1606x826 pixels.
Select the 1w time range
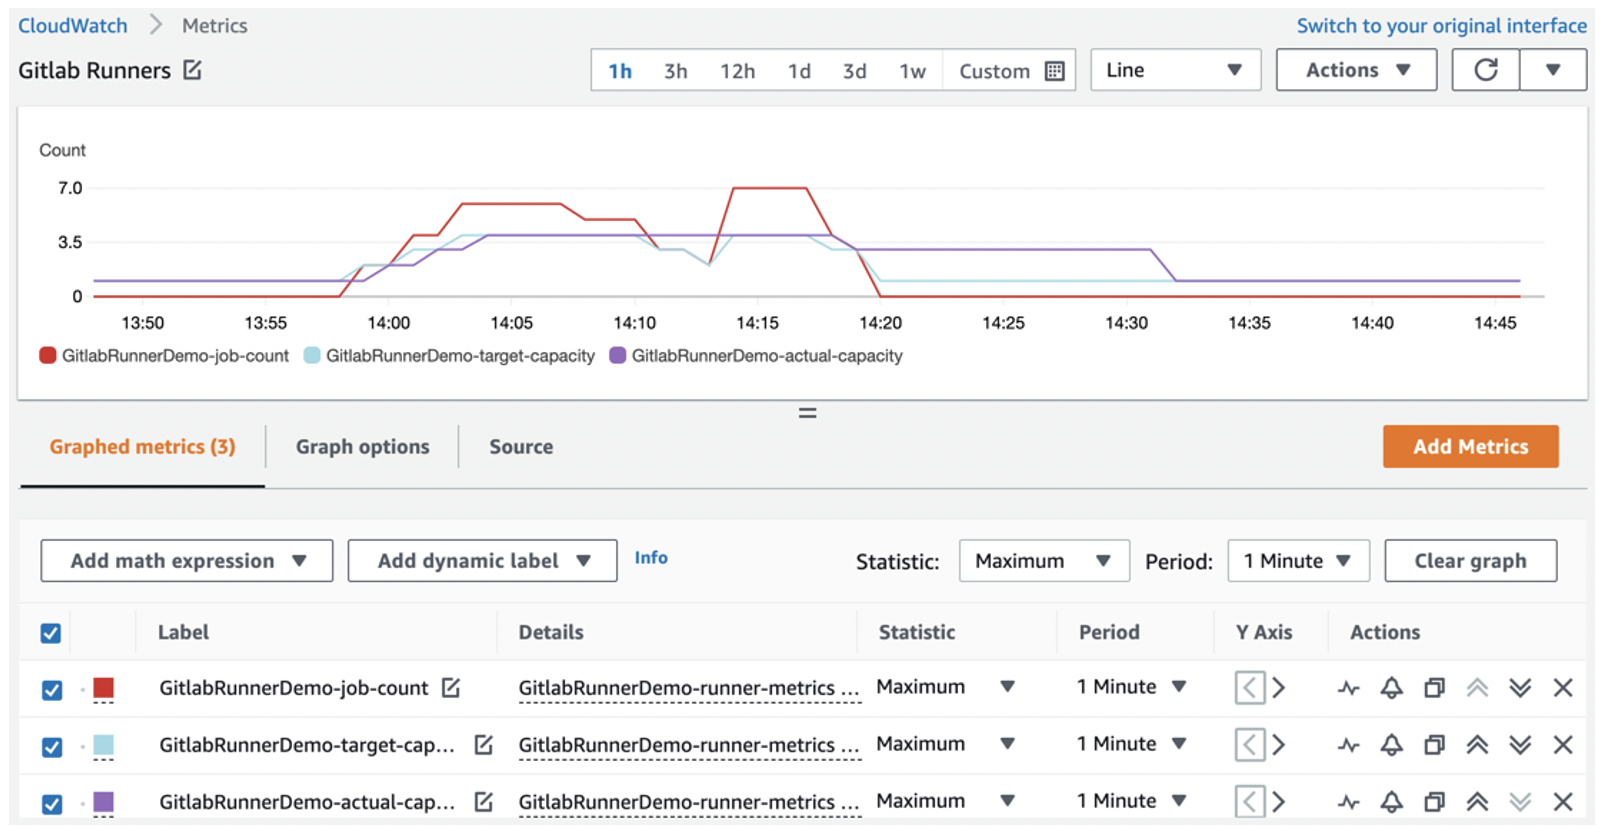[x=912, y=71]
